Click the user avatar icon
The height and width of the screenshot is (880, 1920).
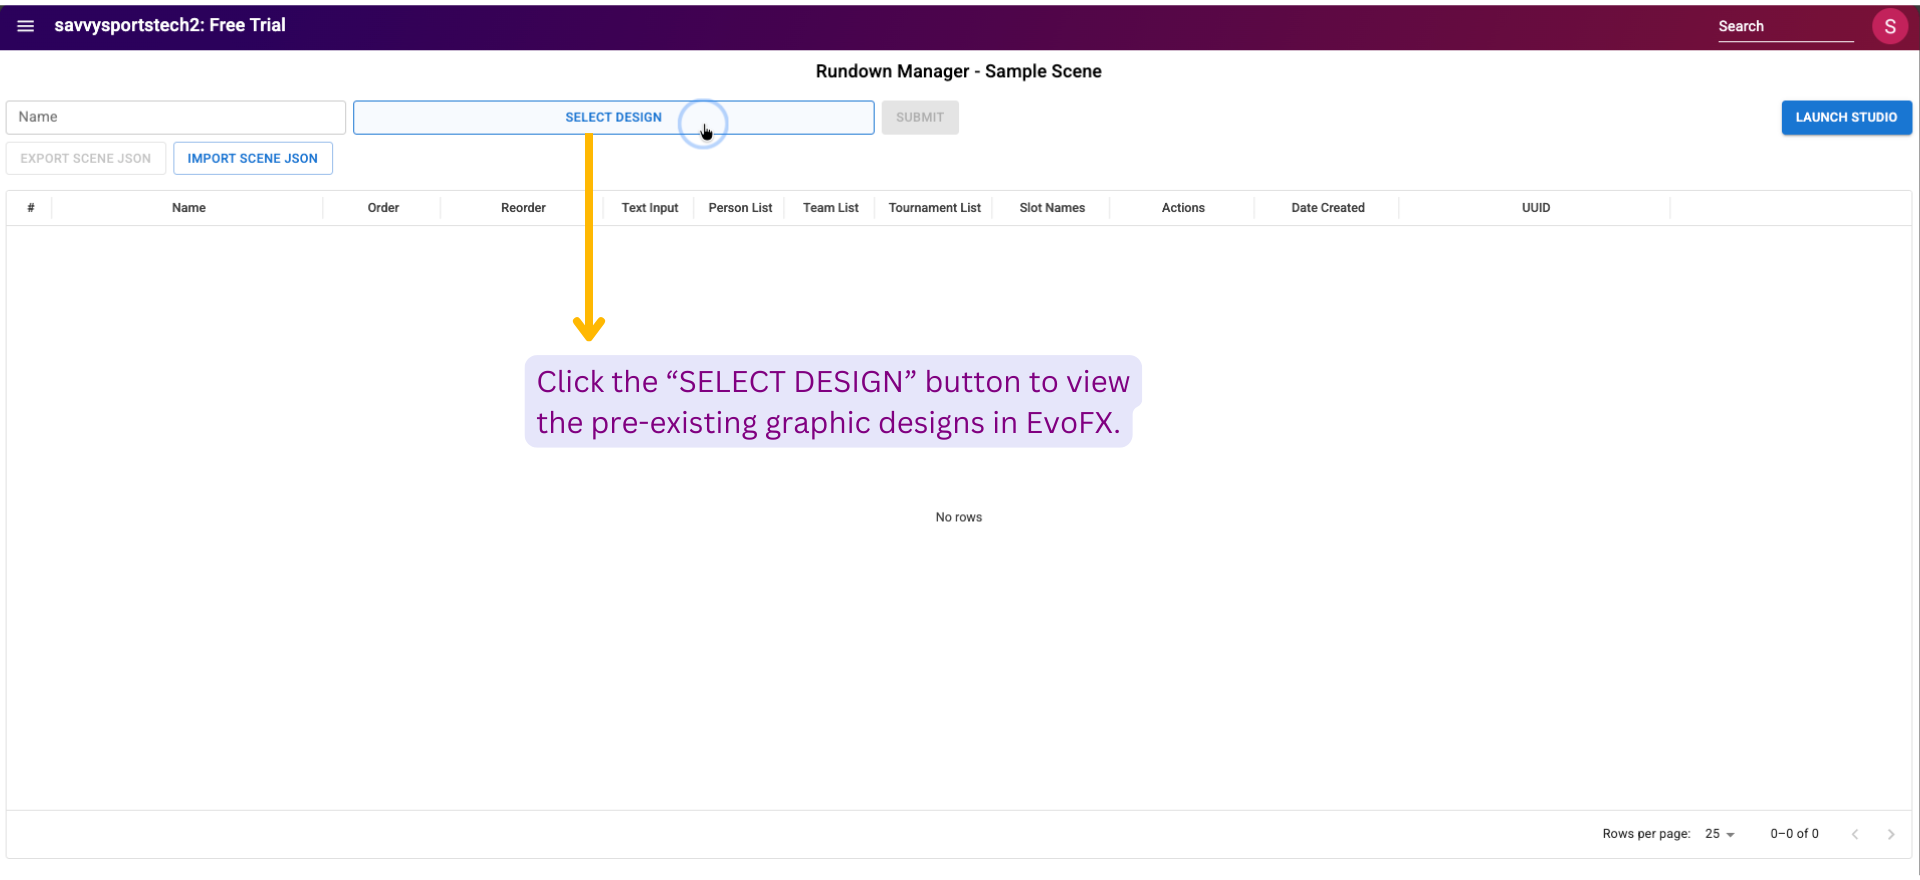pyautogui.click(x=1889, y=27)
